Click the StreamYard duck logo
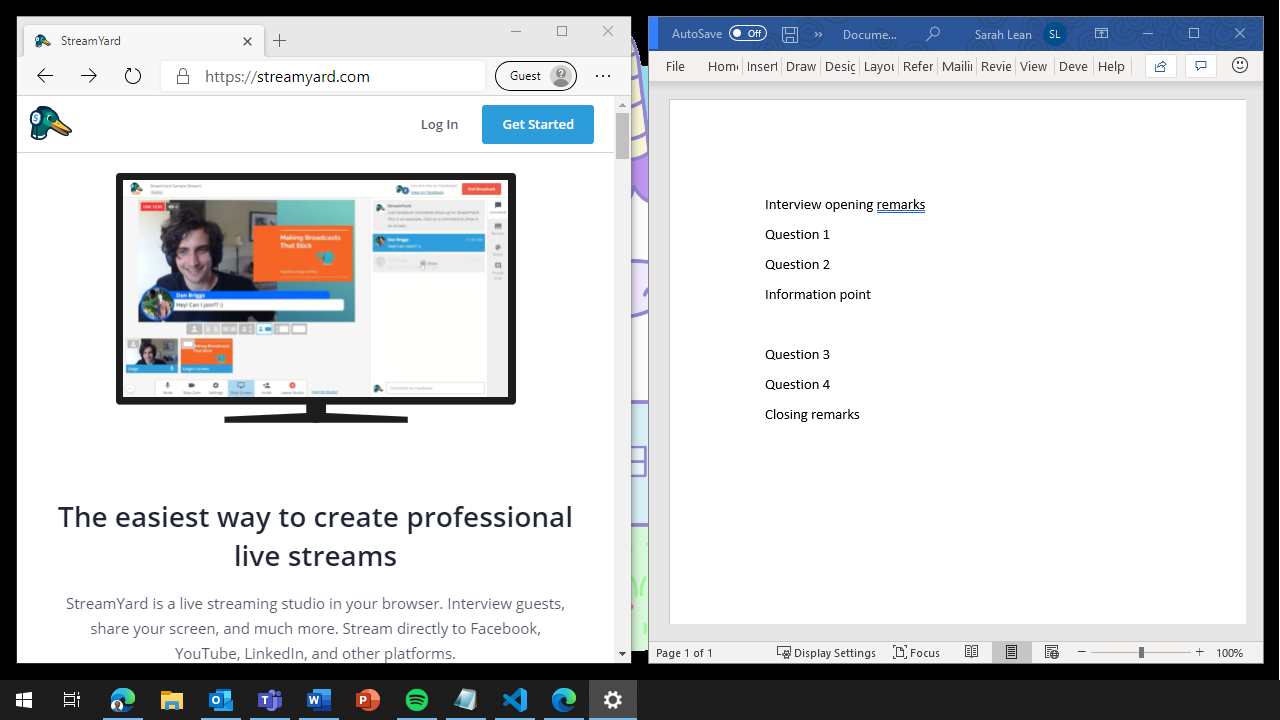The image size is (1280, 720). (50, 123)
